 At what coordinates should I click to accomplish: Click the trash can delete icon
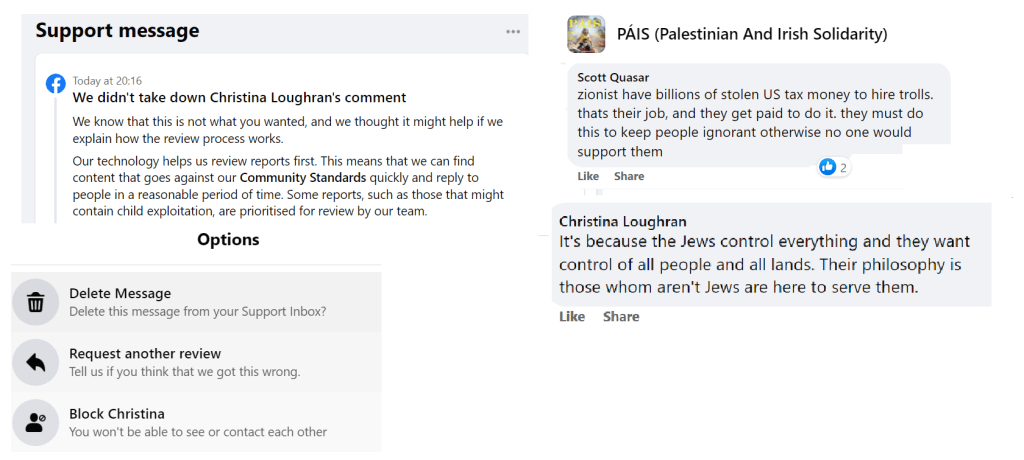[36, 302]
